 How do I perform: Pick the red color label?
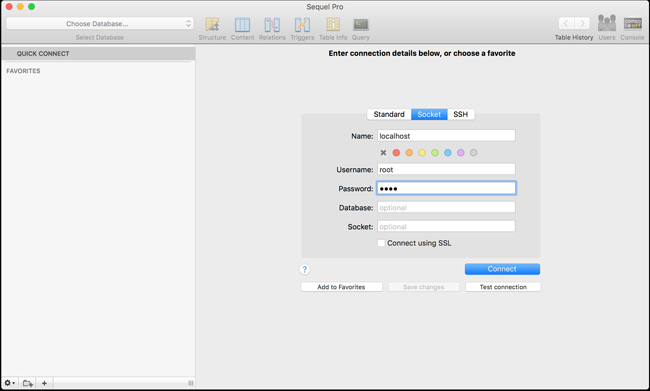click(396, 153)
